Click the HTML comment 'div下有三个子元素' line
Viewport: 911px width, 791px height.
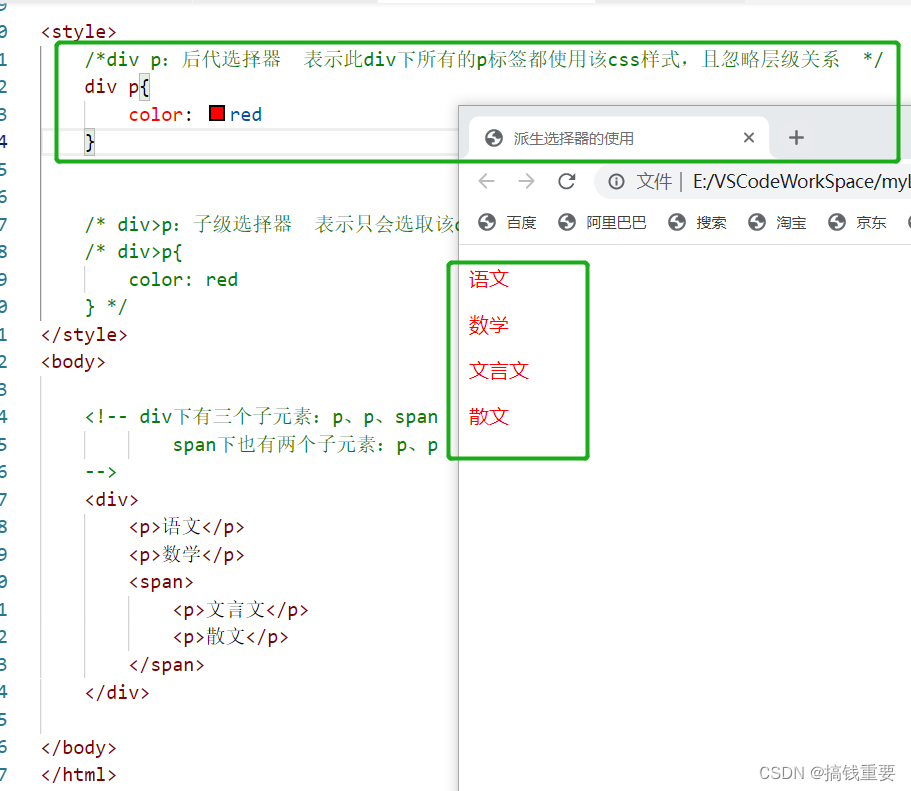click(x=261, y=417)
